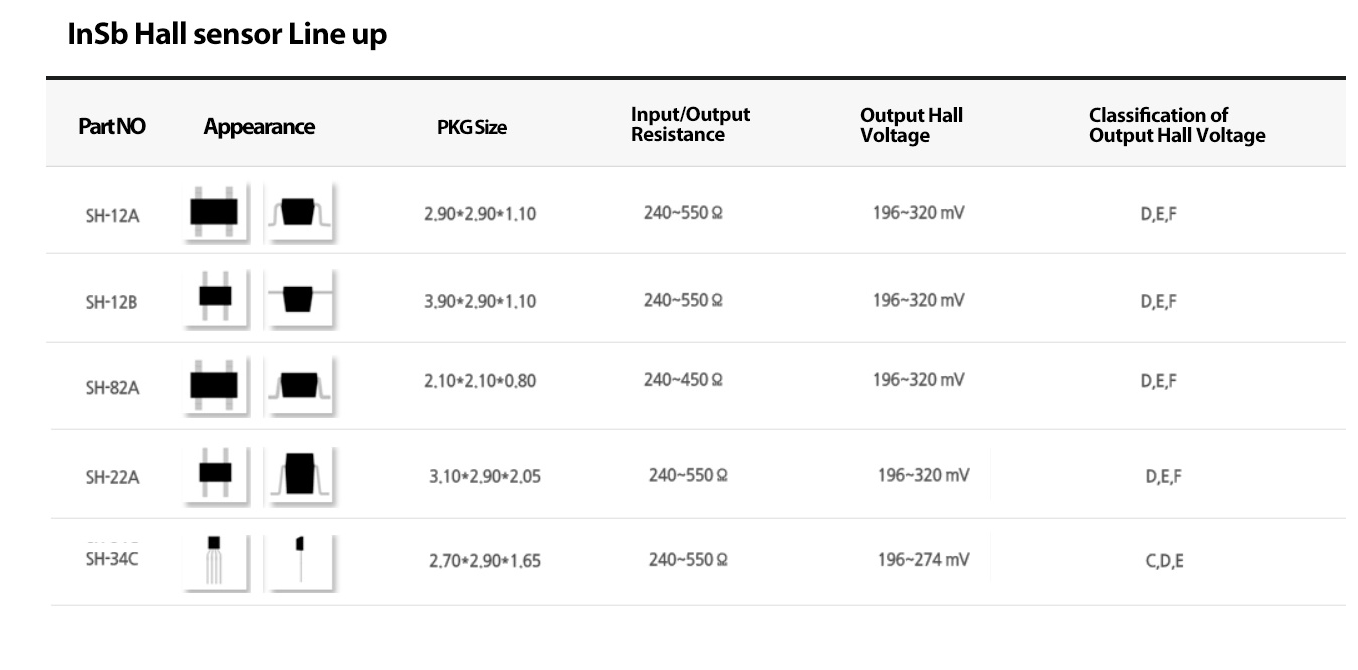Image resolution: width=1358 pixels, height=670 pixels.
Task: Click the Output Hall Voltage column header
Action: (911, 125)
